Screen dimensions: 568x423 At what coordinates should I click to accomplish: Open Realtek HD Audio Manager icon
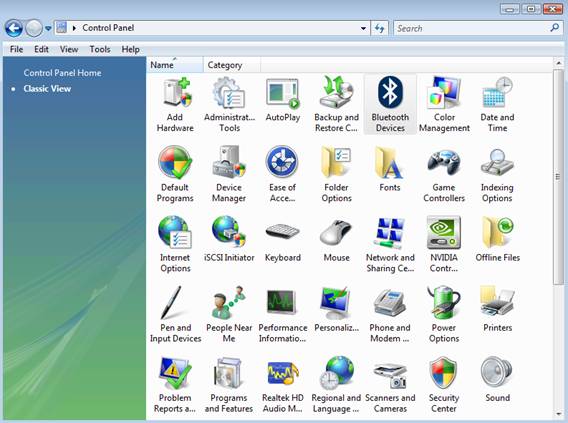coord(283,373)
